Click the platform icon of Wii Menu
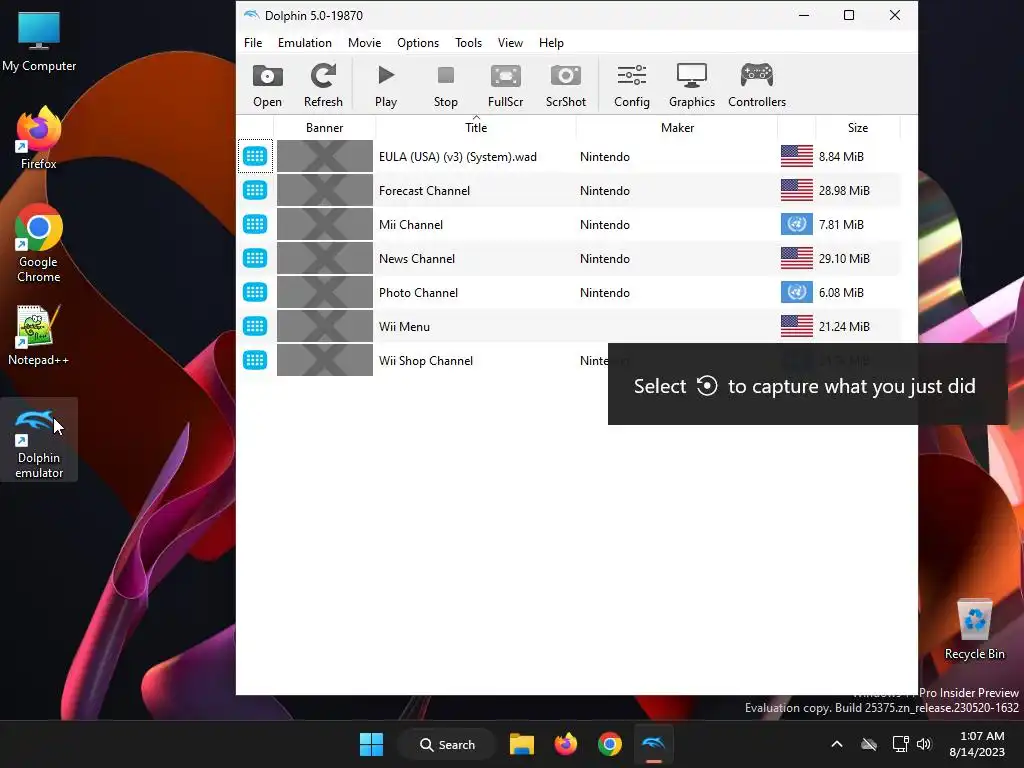1024x768 pixels. [255, 326]
